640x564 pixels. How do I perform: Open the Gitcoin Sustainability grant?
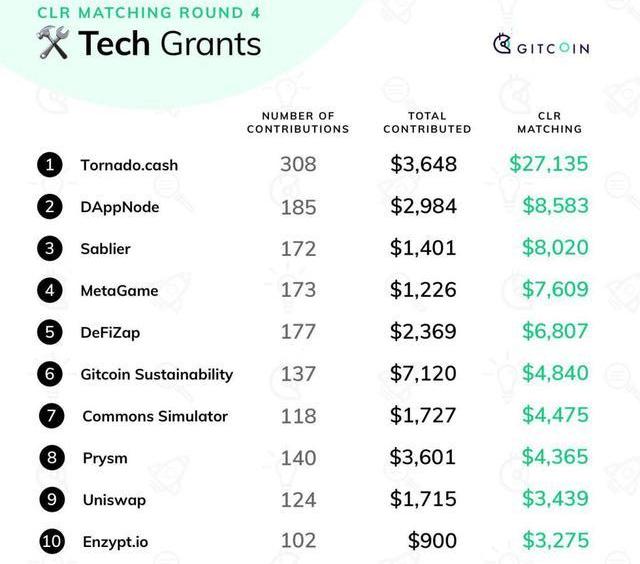(156, 374)
